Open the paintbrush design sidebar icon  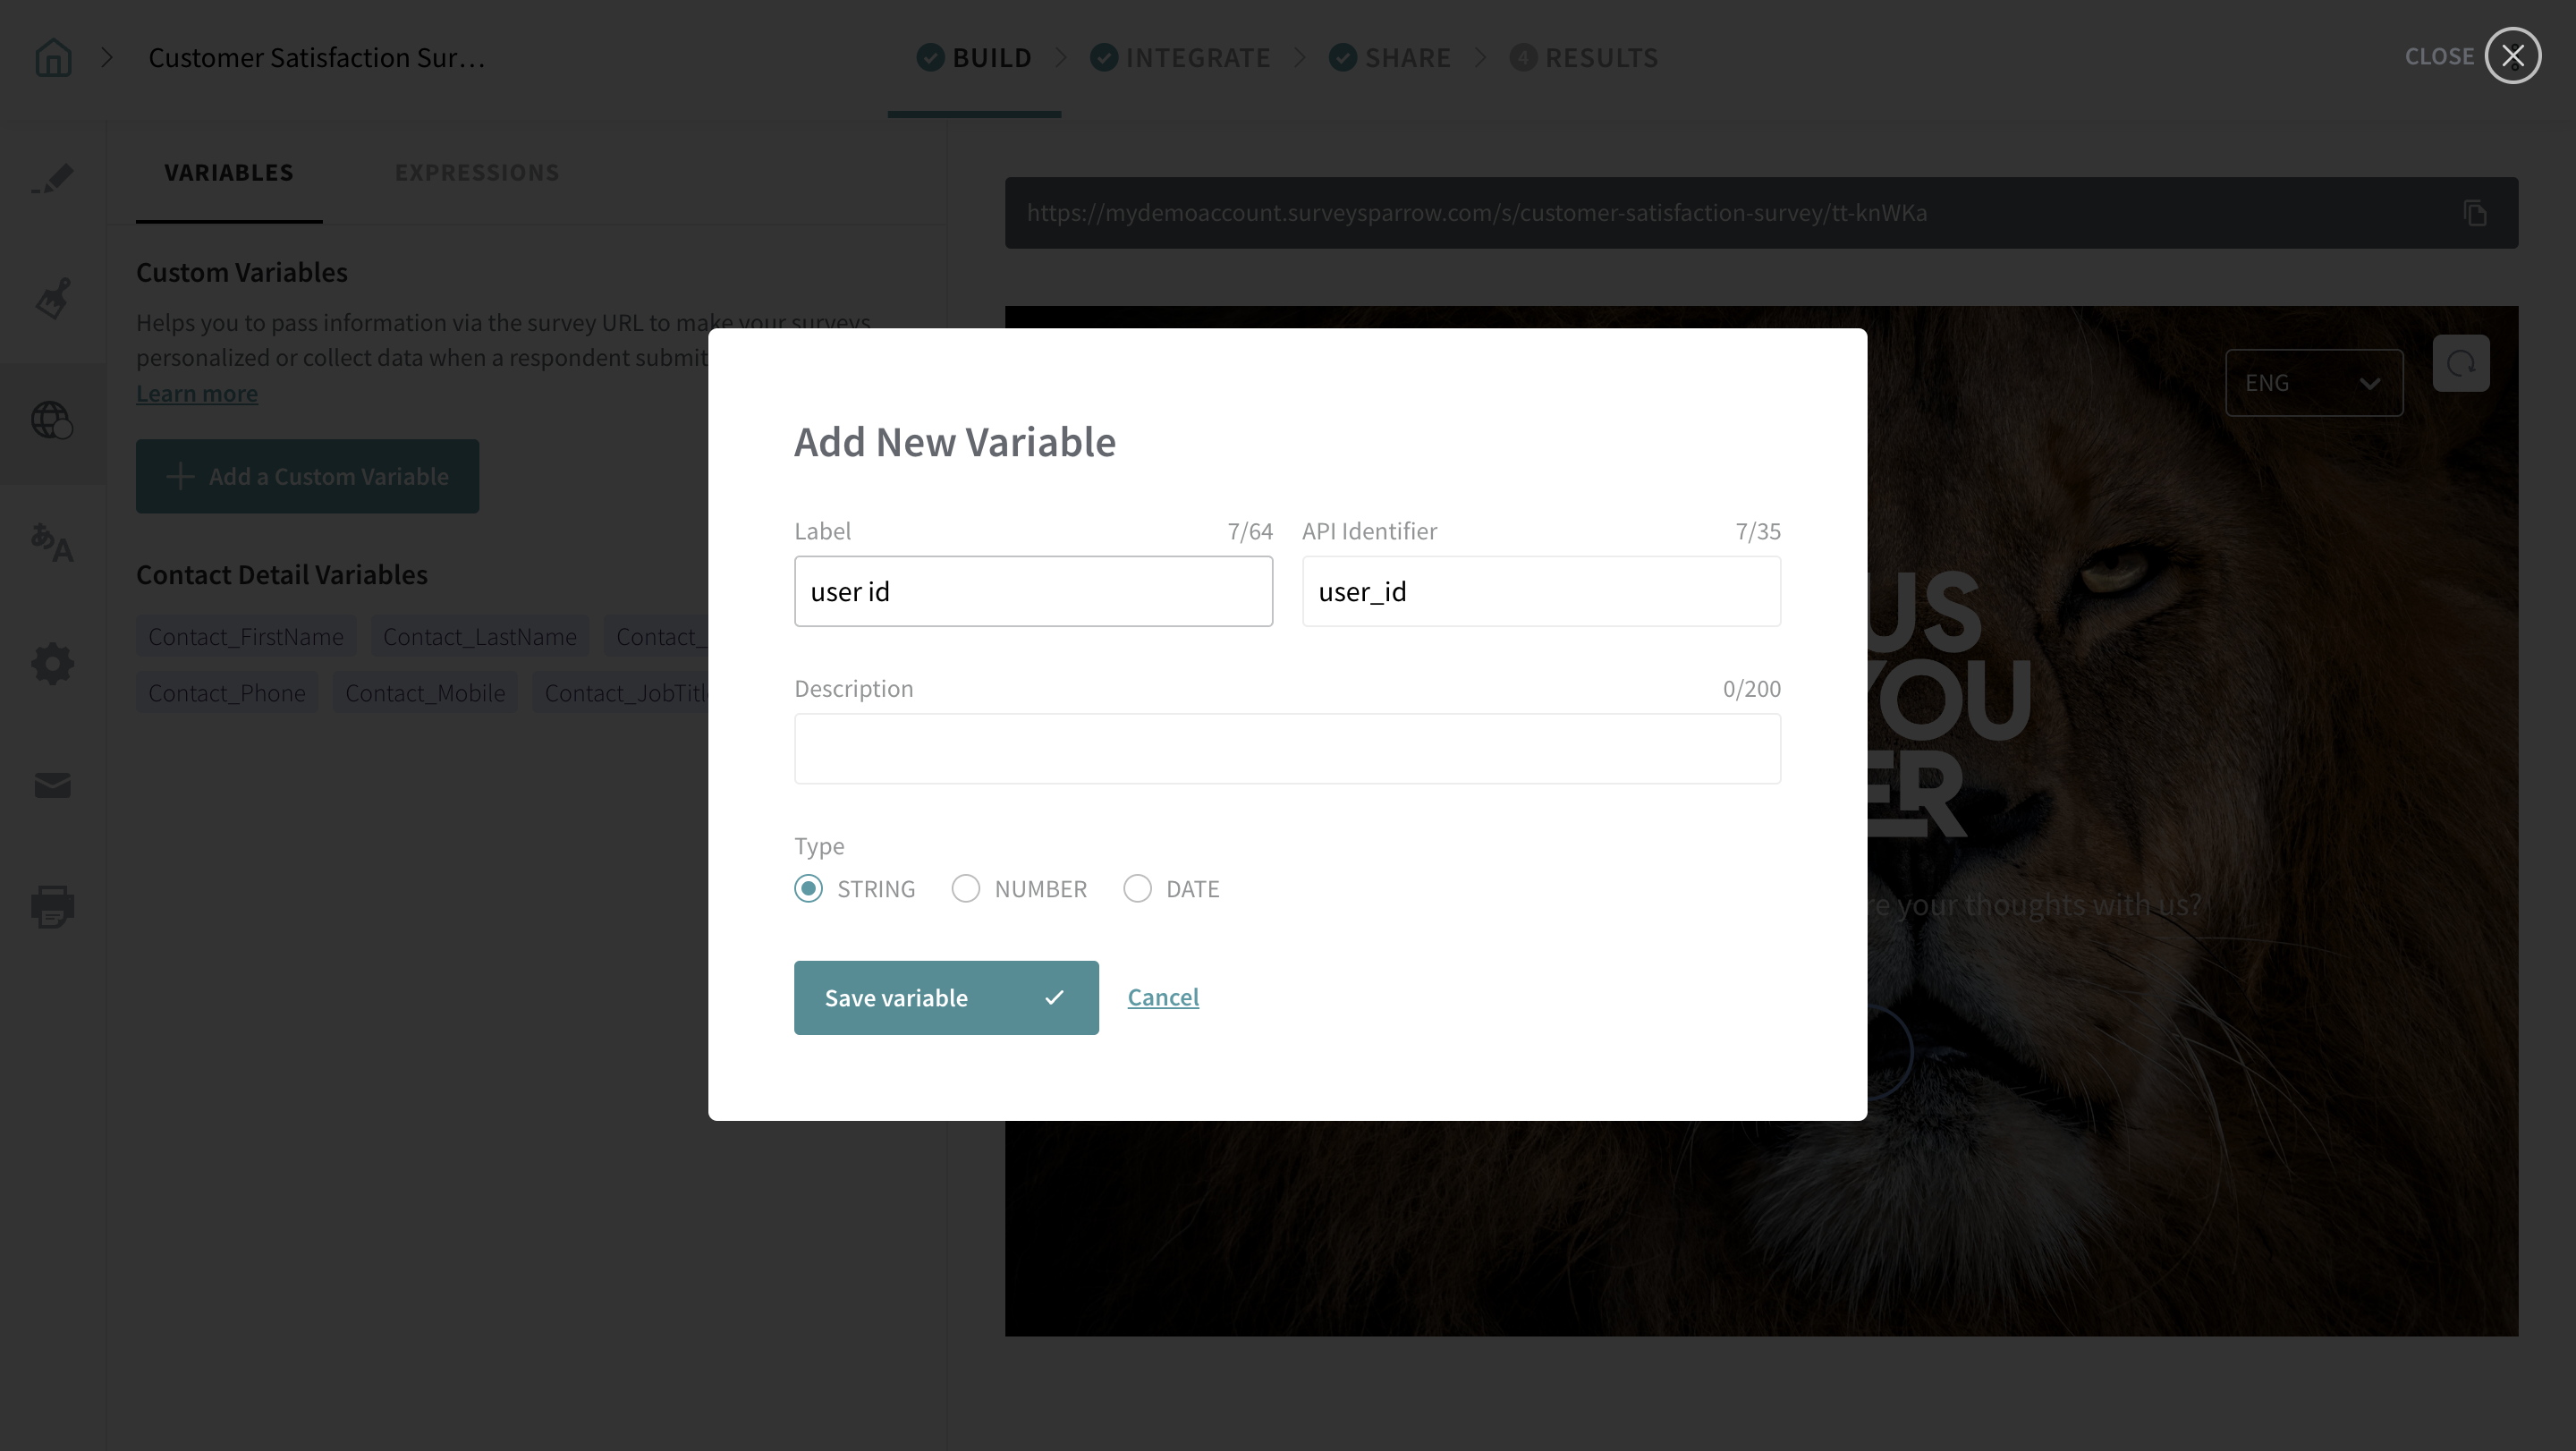tap(53, 298)
